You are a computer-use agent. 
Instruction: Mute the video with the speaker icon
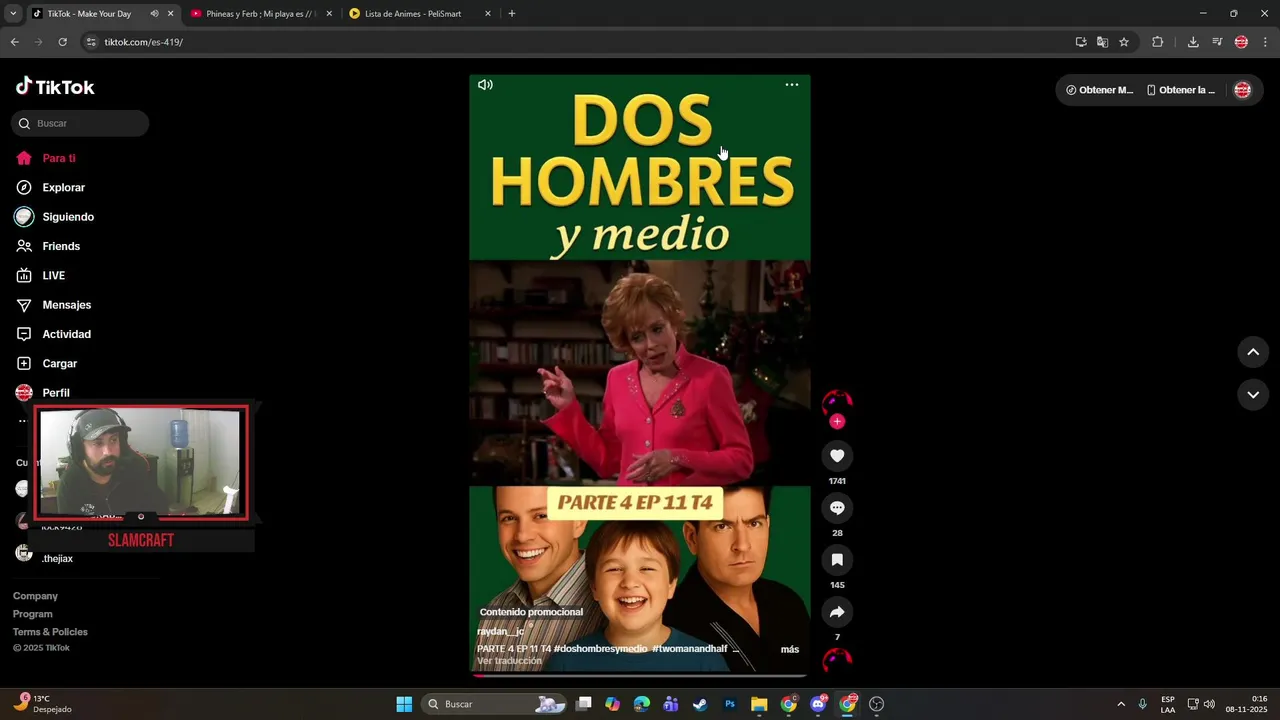tap(485, 85)
